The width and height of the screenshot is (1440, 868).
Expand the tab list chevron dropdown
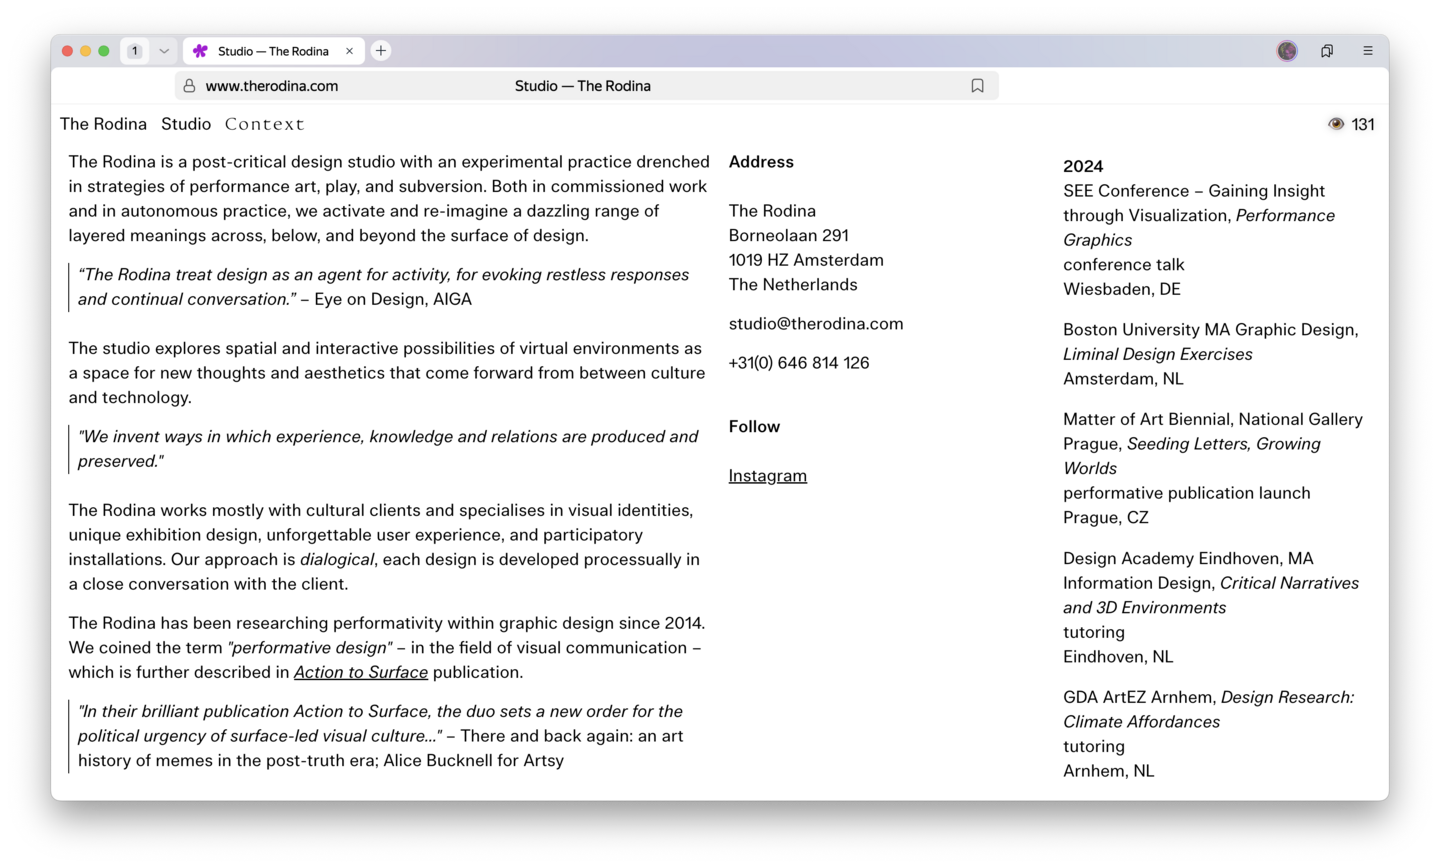[164, 51]
